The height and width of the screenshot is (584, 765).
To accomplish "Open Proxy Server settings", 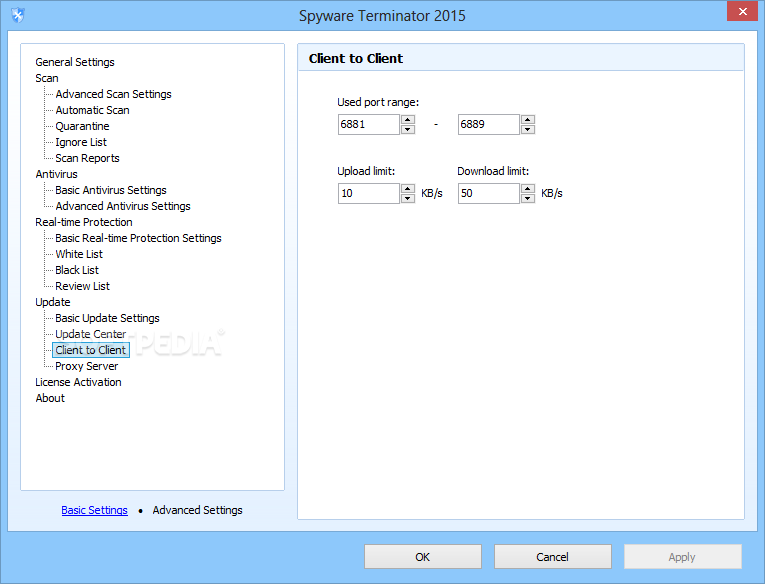I will [x=87, y=366].
